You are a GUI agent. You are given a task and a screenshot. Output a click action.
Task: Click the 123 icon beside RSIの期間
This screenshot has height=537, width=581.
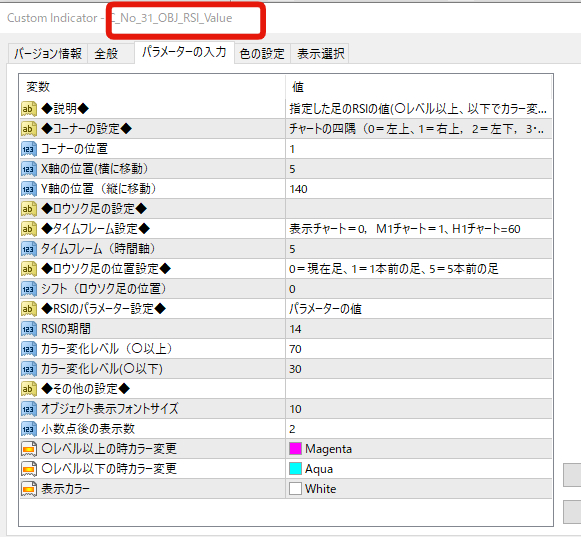[29, 329]
